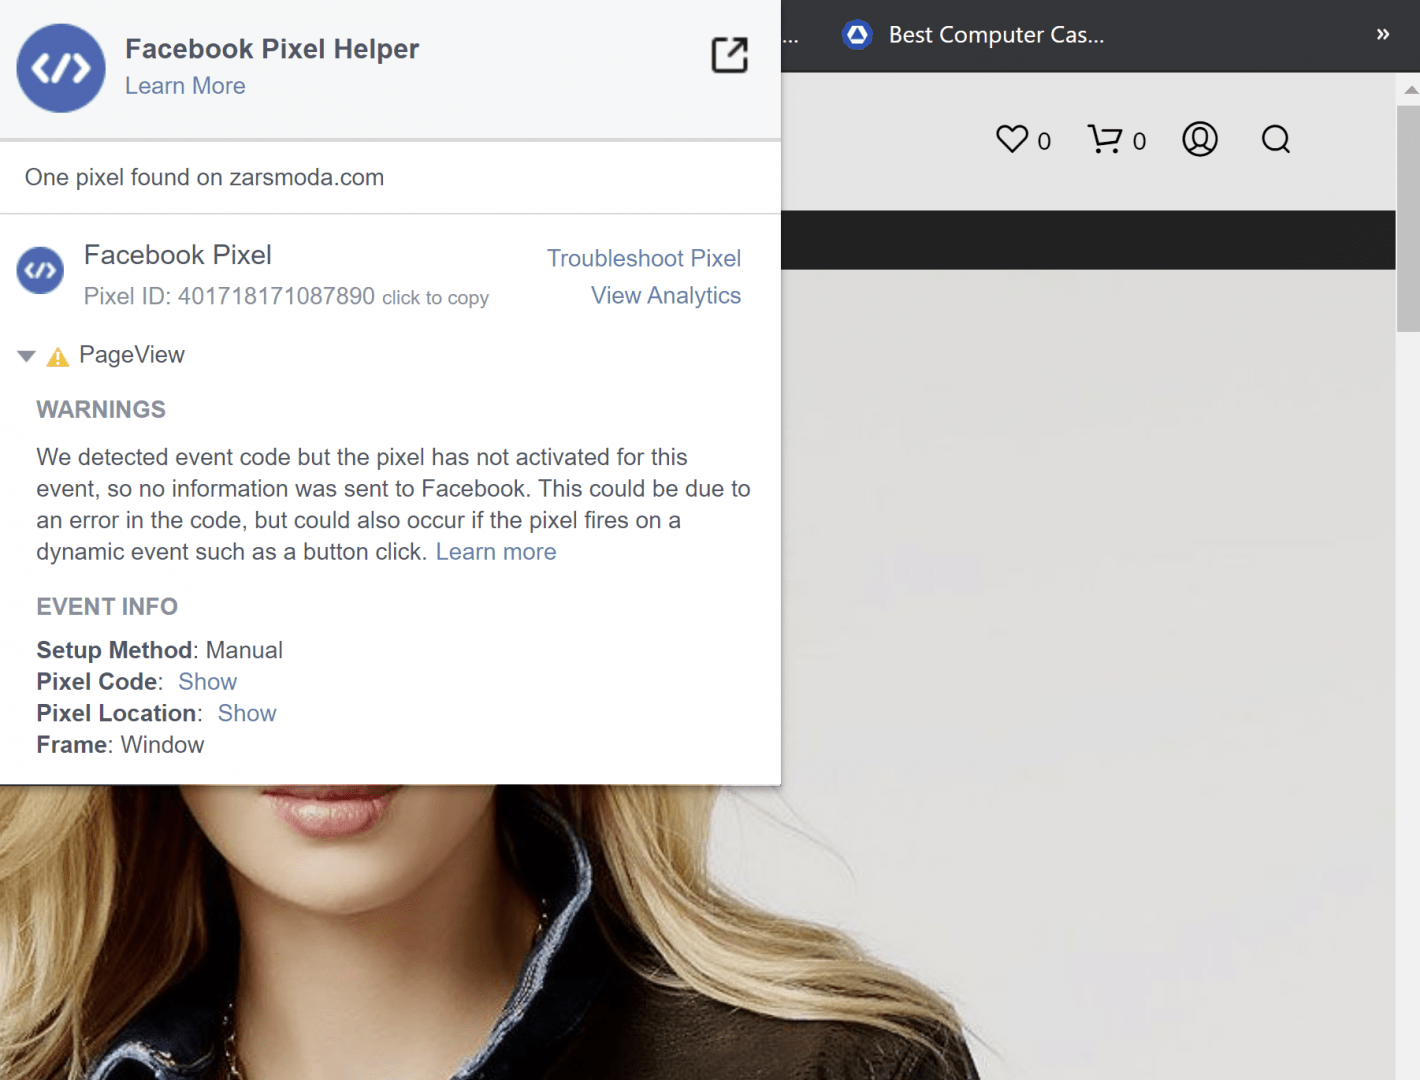Open the site search magnifier icon
Image resolution: width=1420 pixels, height=1080 pixels.
[x=1276, y=139]
